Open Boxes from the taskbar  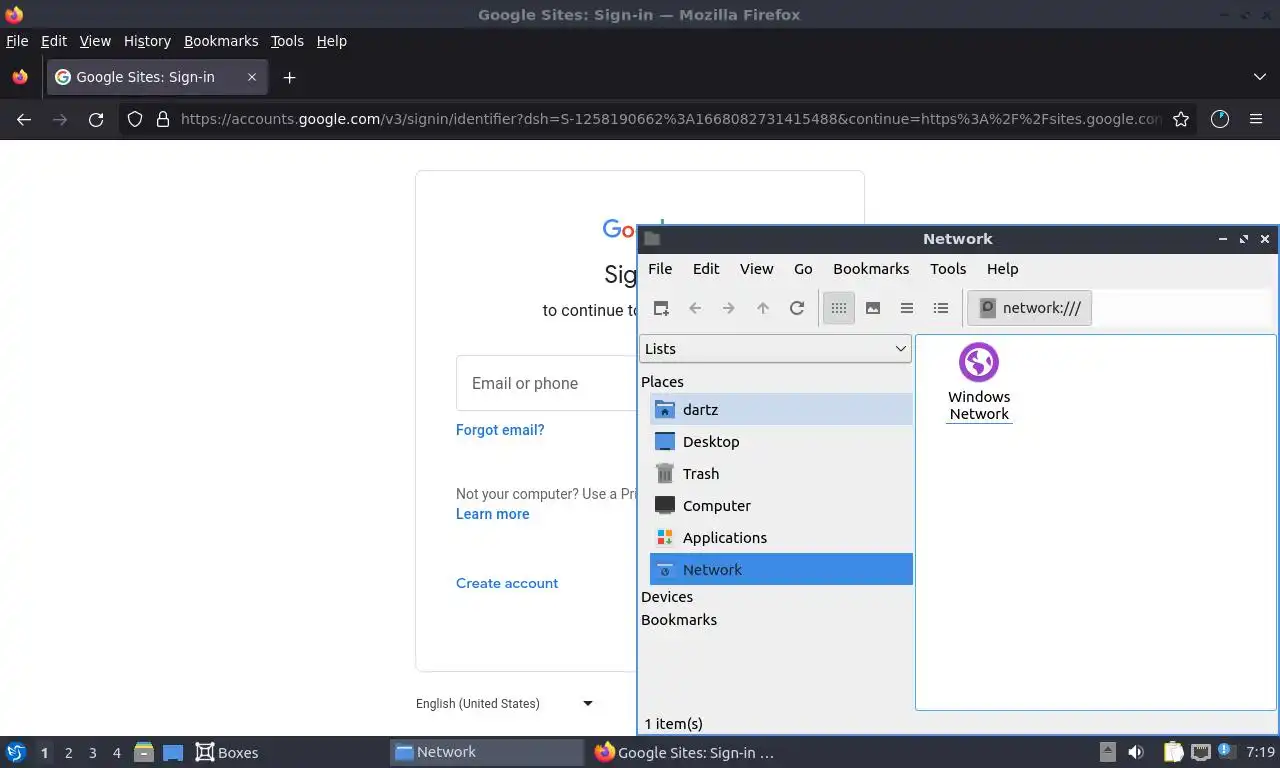[x=227, y=752]
